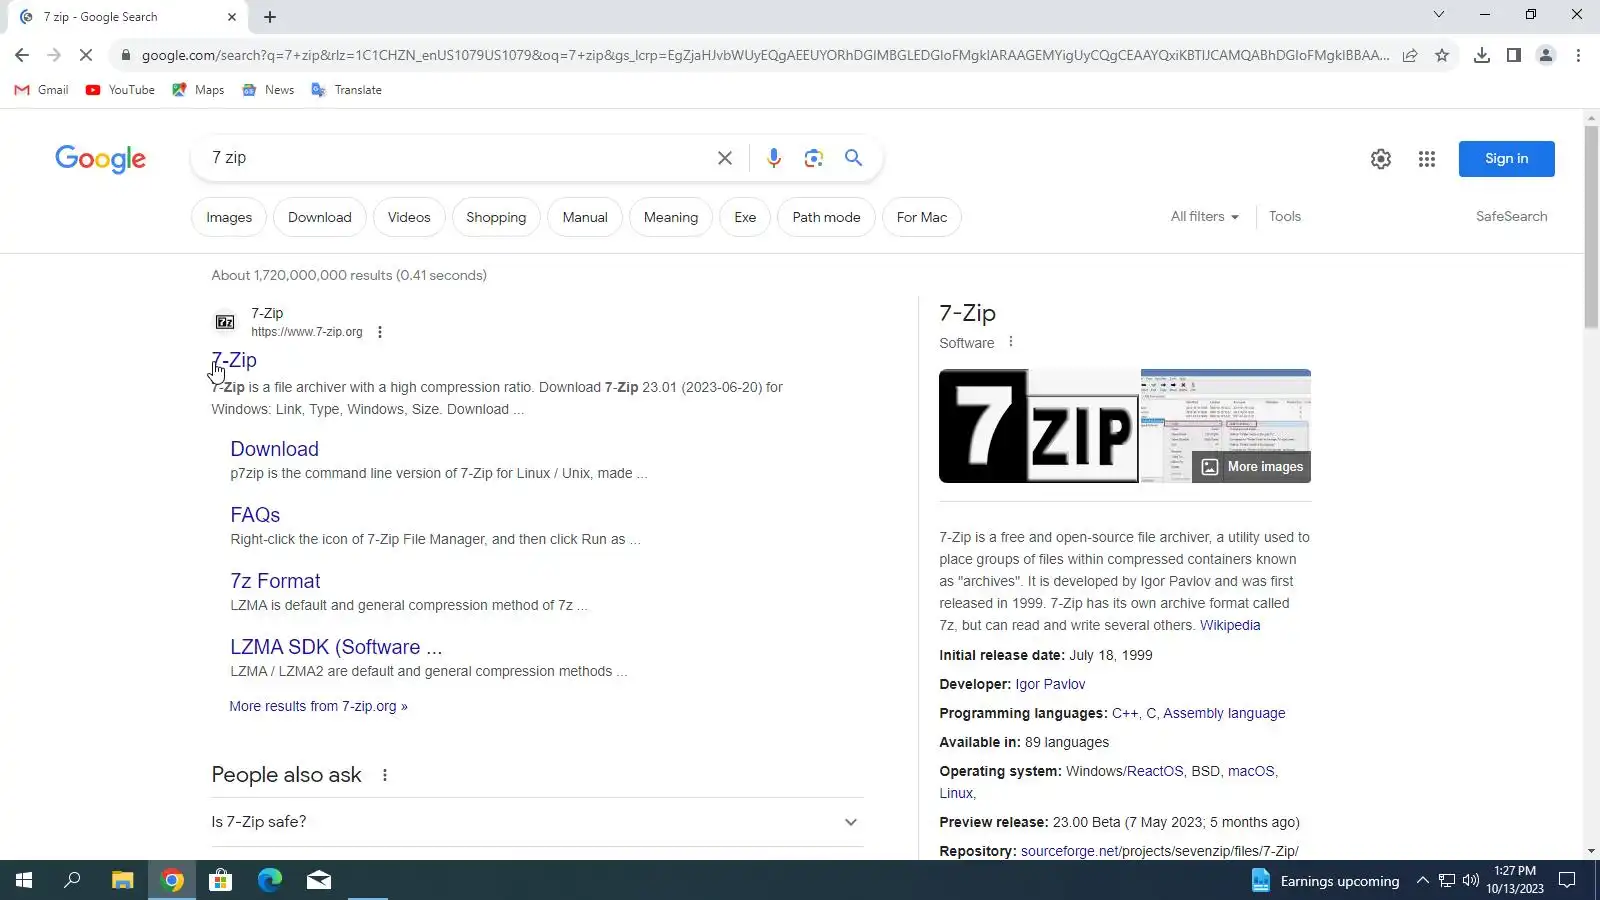Open Chrome profile avatar

pyautogui.click(x=1546, y=55)
